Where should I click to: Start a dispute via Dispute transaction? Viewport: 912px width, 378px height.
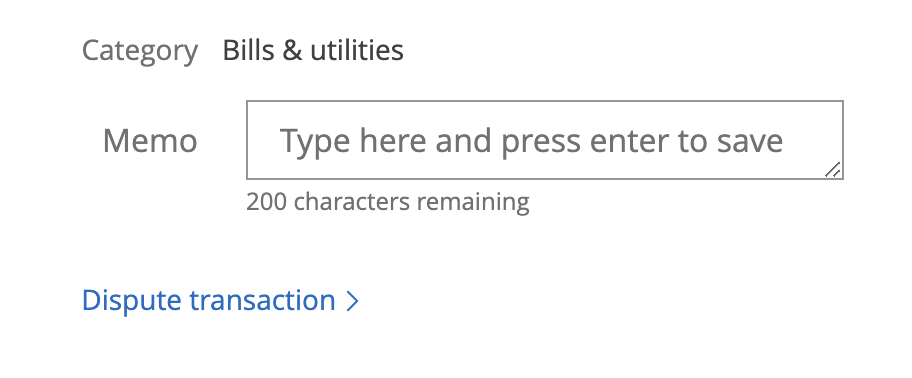point(220,301)
